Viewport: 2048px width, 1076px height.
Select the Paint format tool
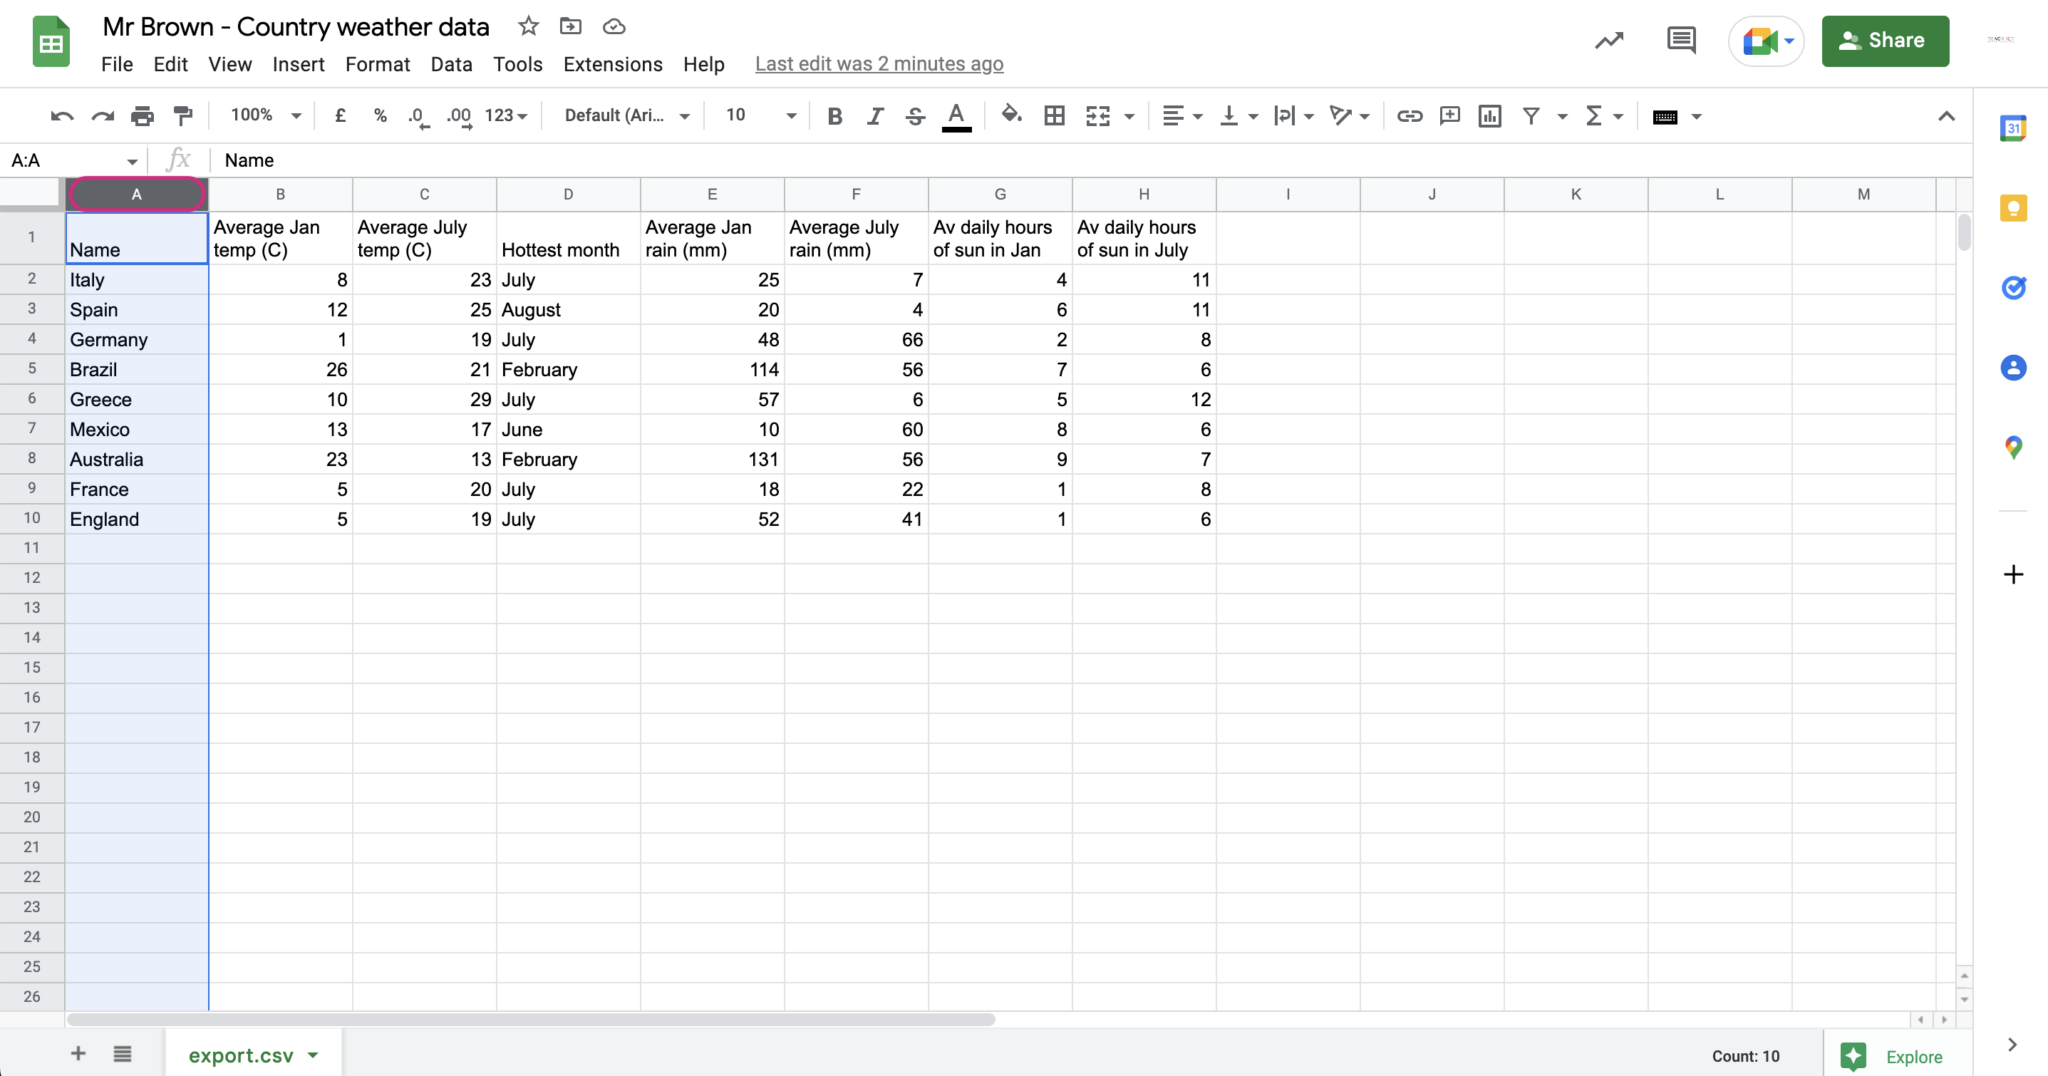coord(182,115)
